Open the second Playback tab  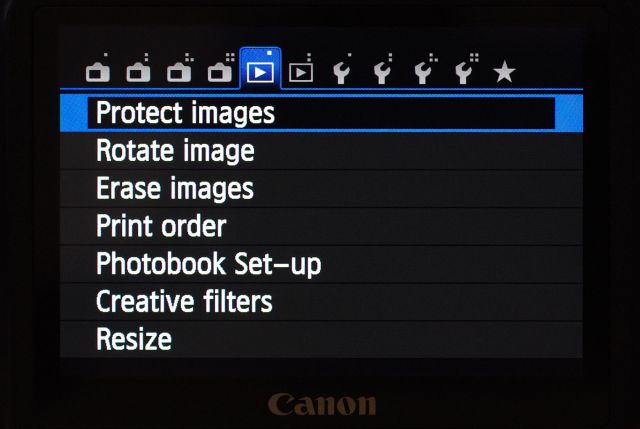(301, 71)
